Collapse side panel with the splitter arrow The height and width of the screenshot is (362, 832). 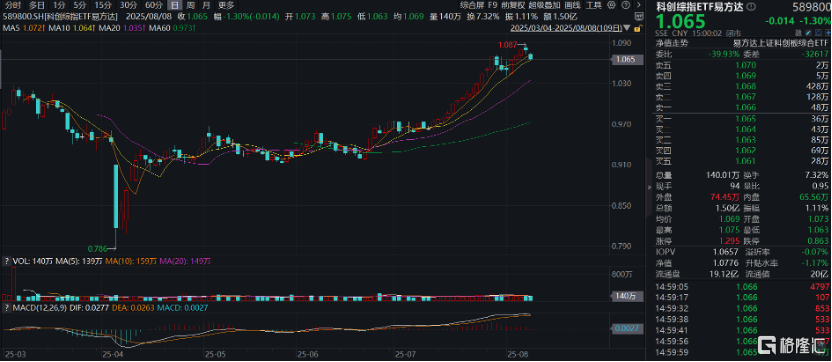point(650,187)
